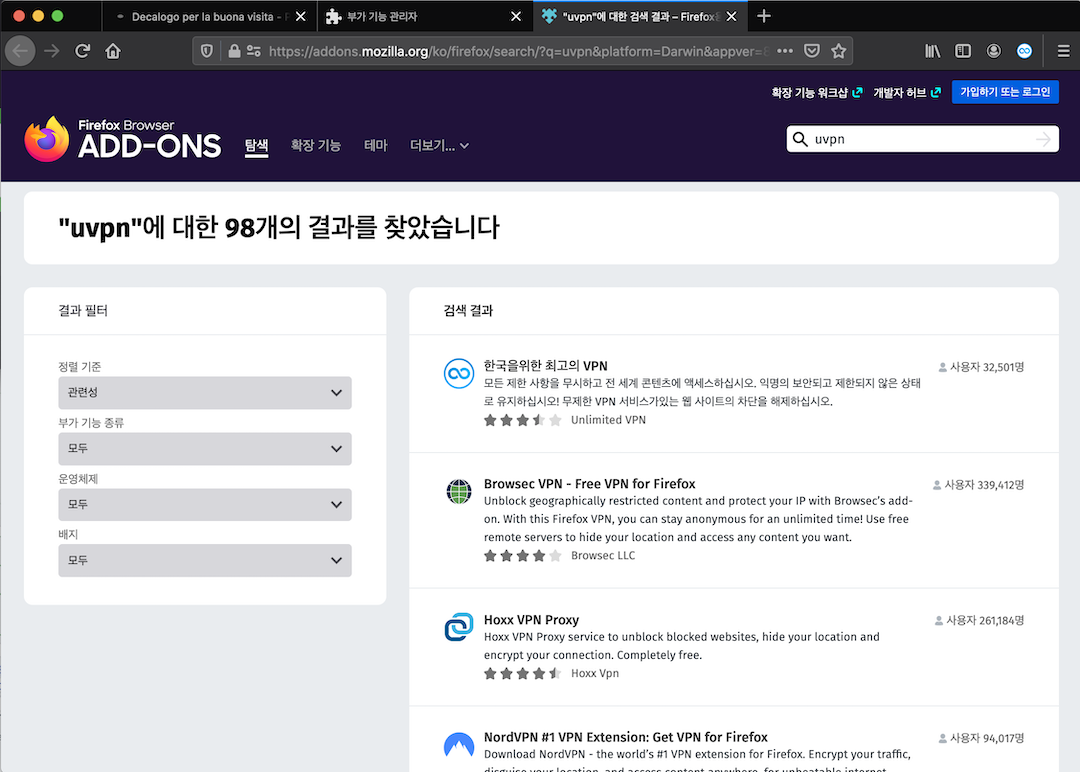Open Browsec VPN - Free VPN for Firefox
1080x772 pixels.
tap(590, 484)
